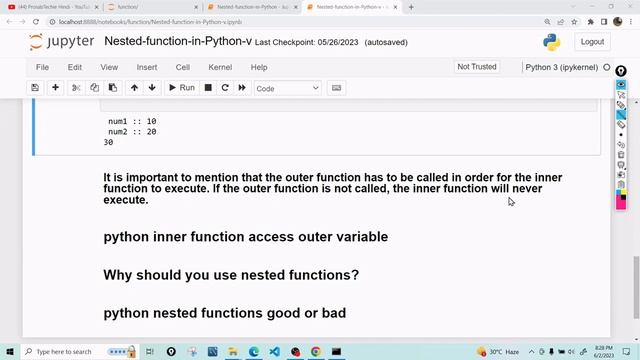Open the Help menu

(259, 67)
